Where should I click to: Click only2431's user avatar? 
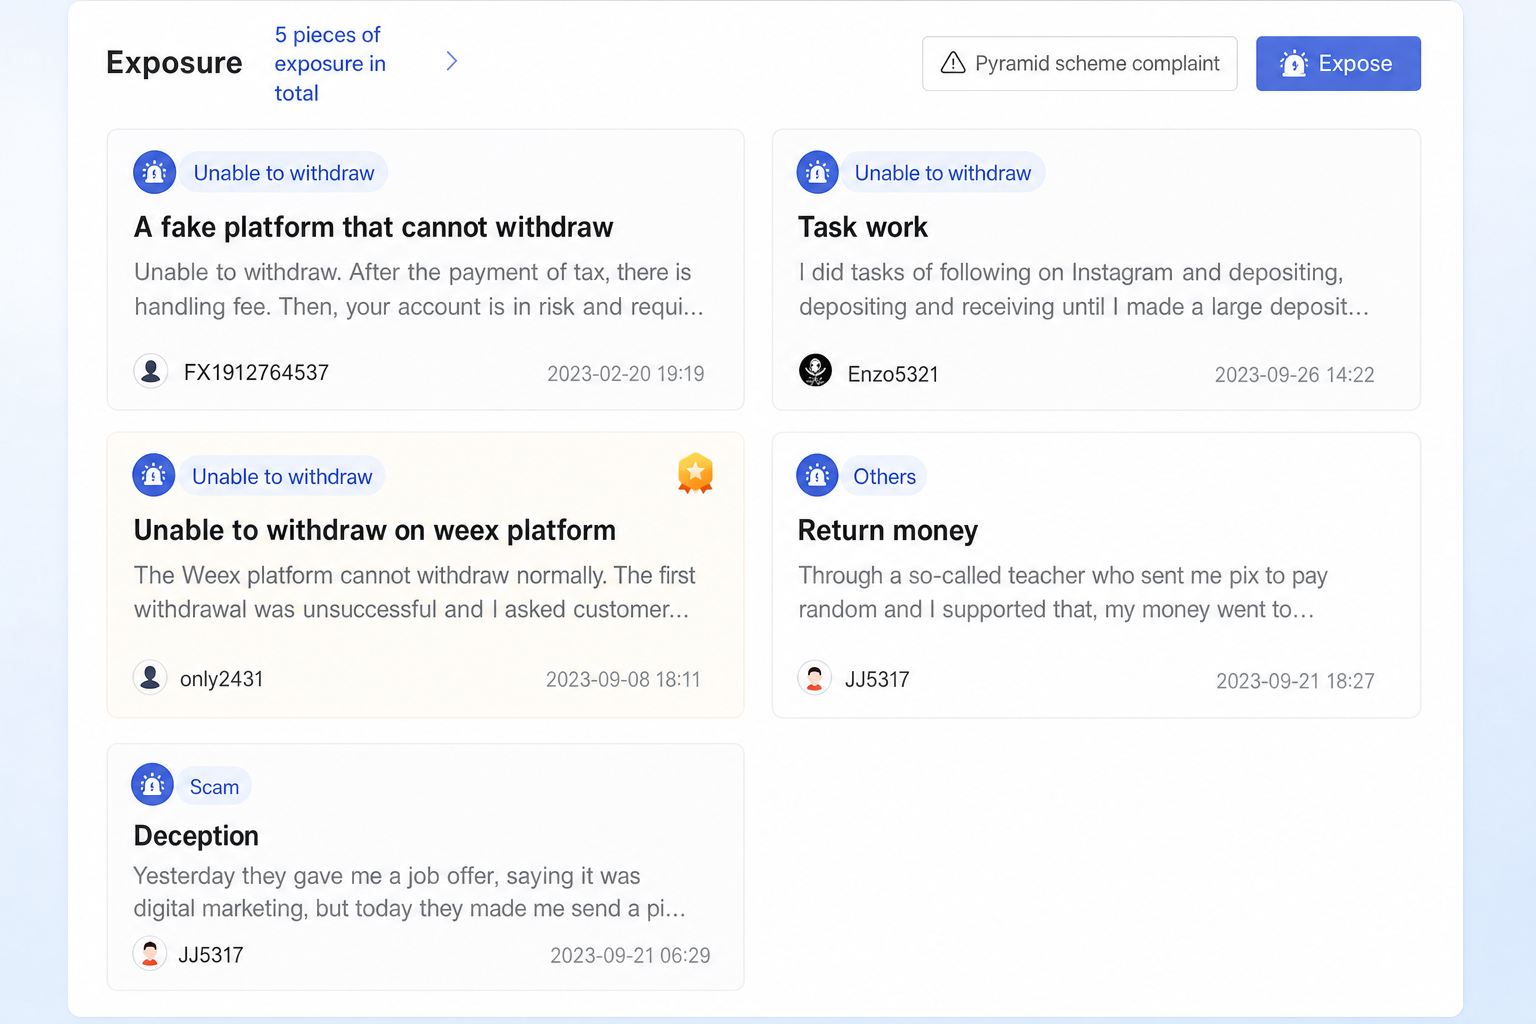[150, 677]
